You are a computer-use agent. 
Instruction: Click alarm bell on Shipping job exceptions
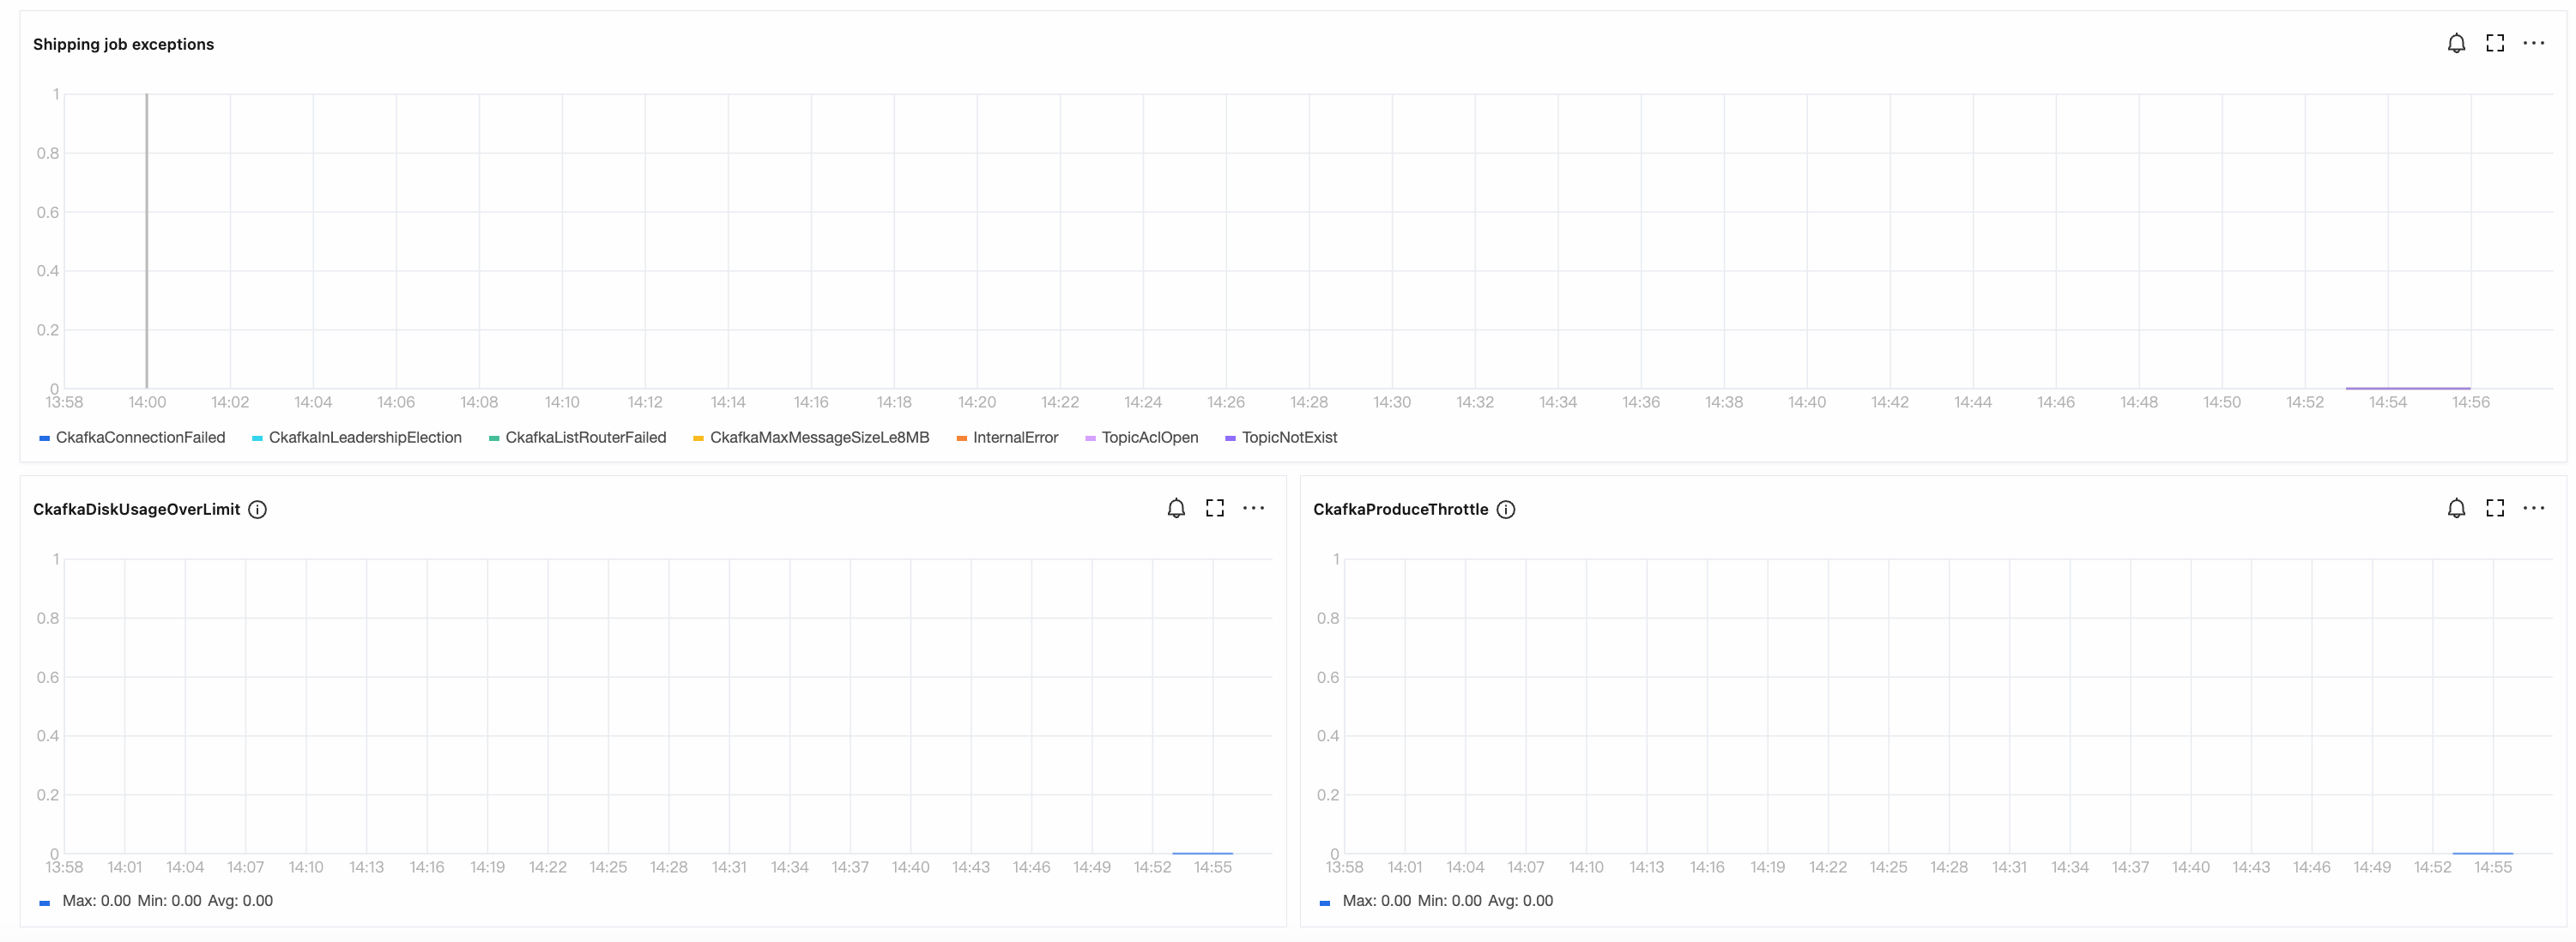(2456, 43)
